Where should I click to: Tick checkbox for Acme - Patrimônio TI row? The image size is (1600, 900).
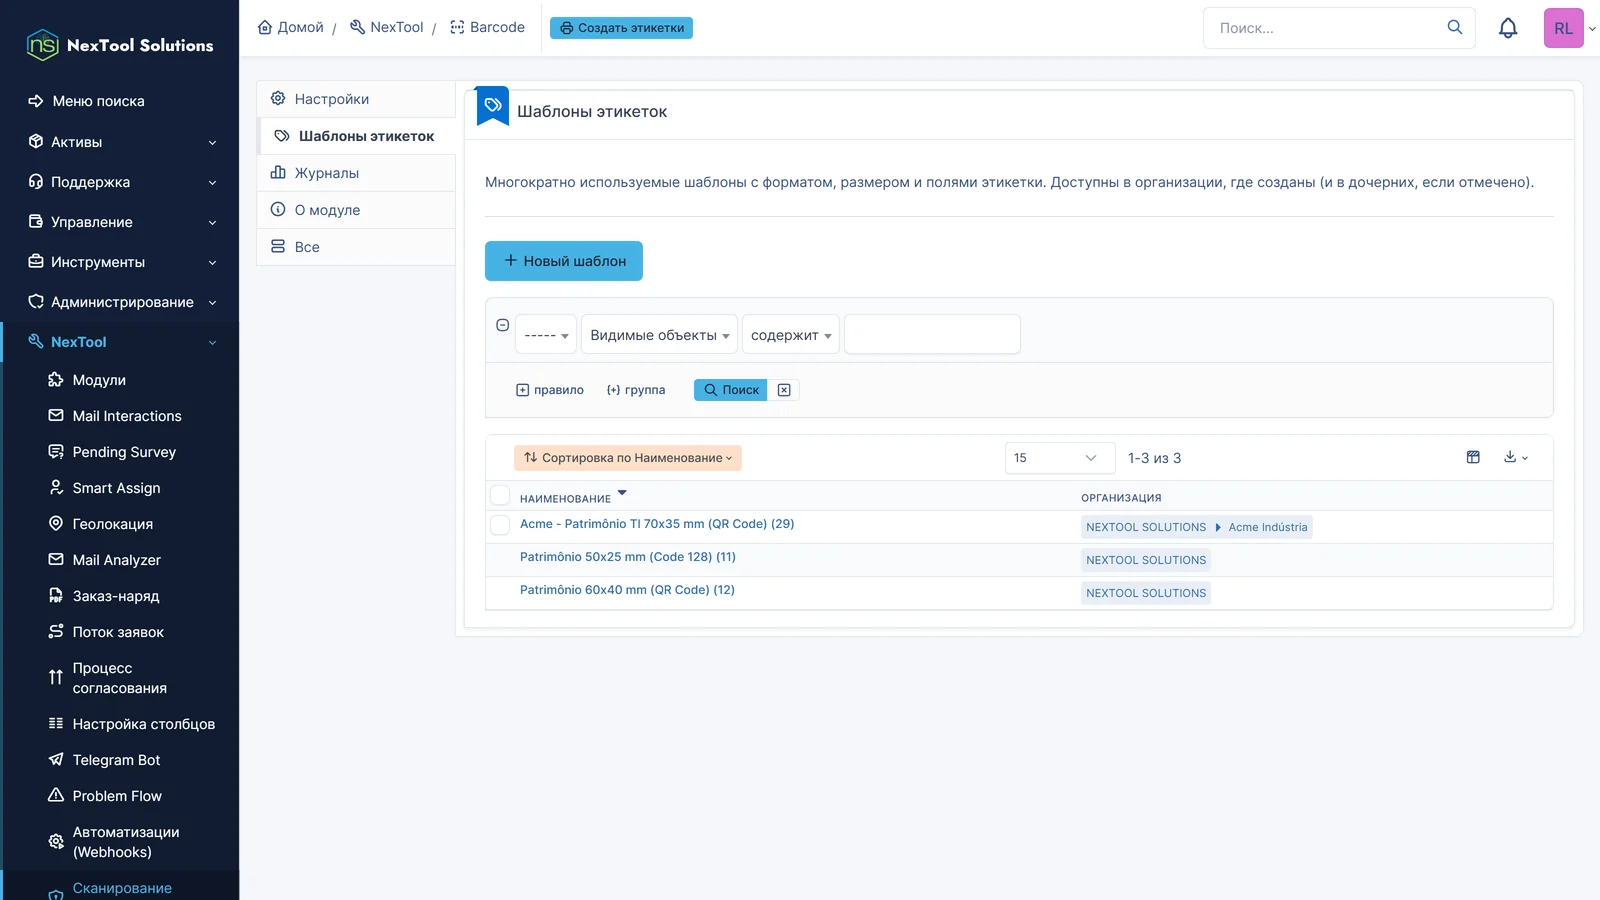click(x=500, y=524)
